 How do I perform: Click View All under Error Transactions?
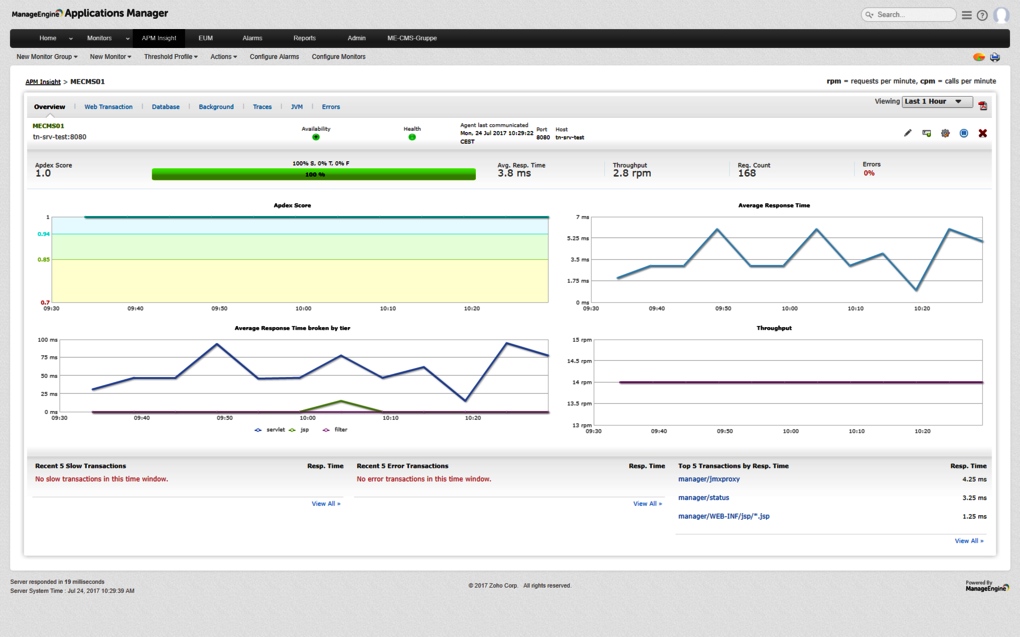(x=647, y=504)
